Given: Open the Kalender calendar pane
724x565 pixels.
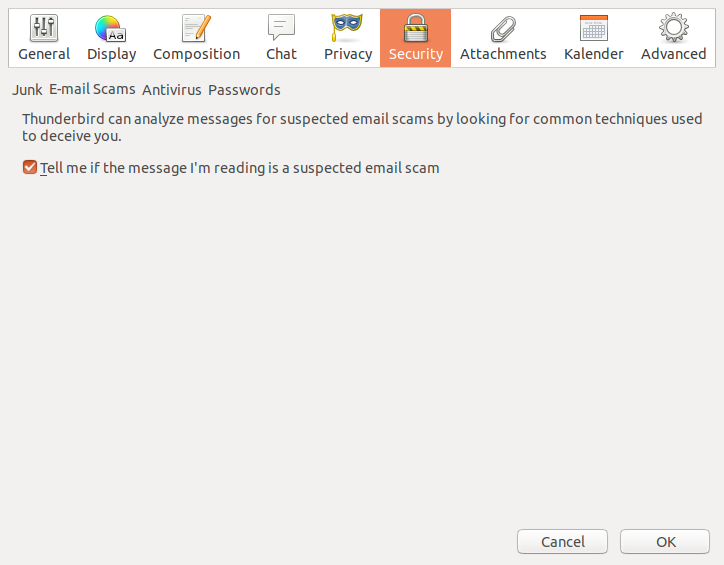Looking at the screenshot, I should pos(593,38).
